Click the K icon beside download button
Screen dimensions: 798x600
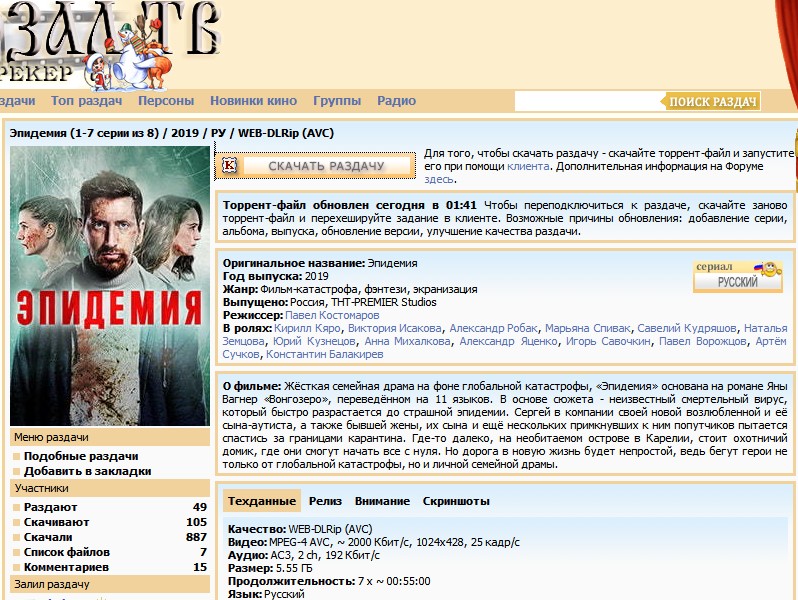[x=229, y=165]
